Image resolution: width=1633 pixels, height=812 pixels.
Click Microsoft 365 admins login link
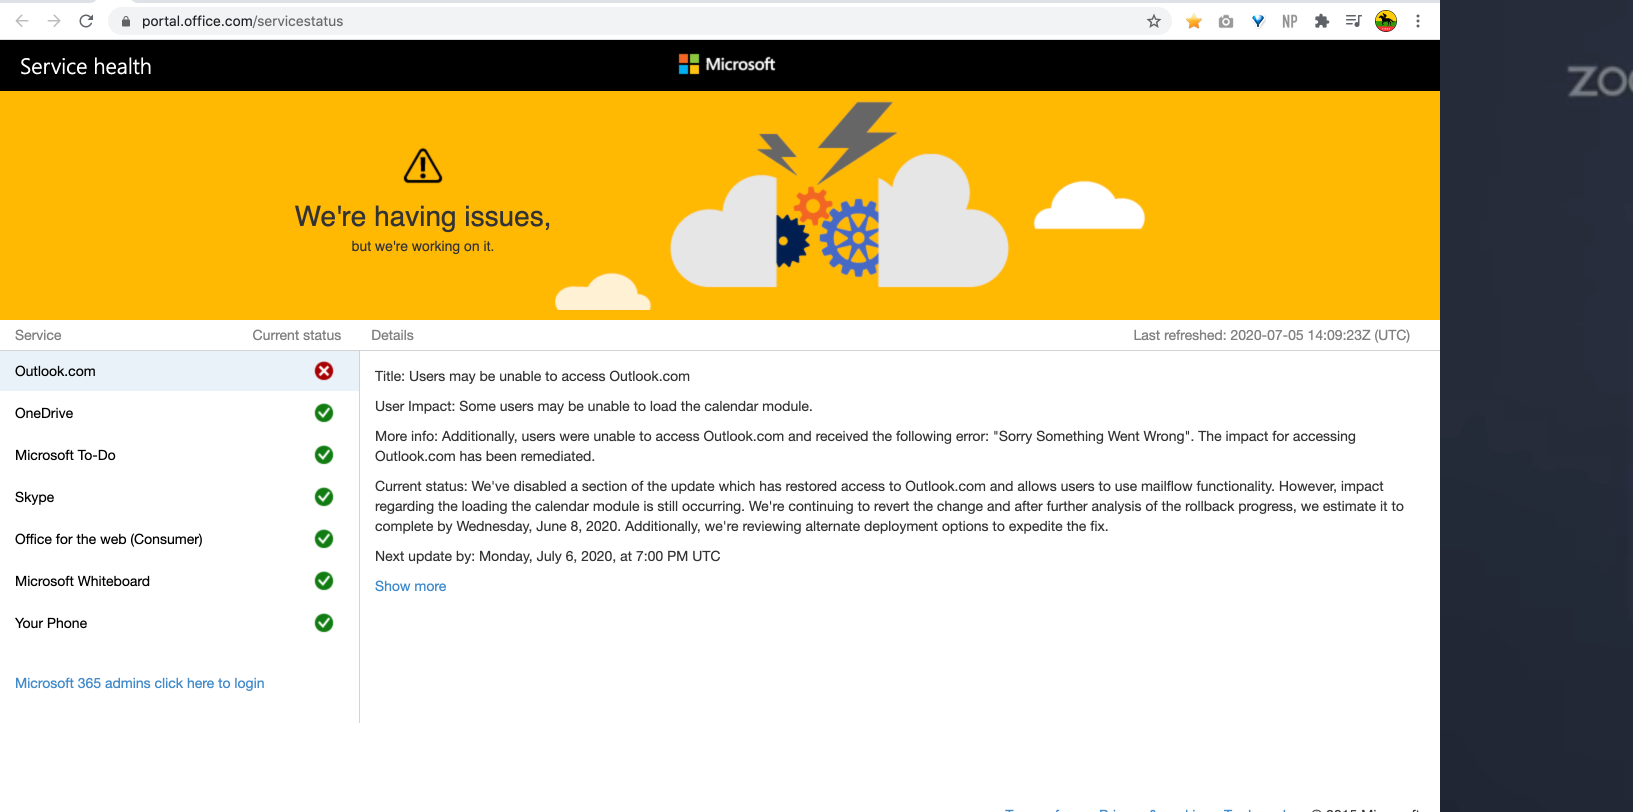(140, 683)
